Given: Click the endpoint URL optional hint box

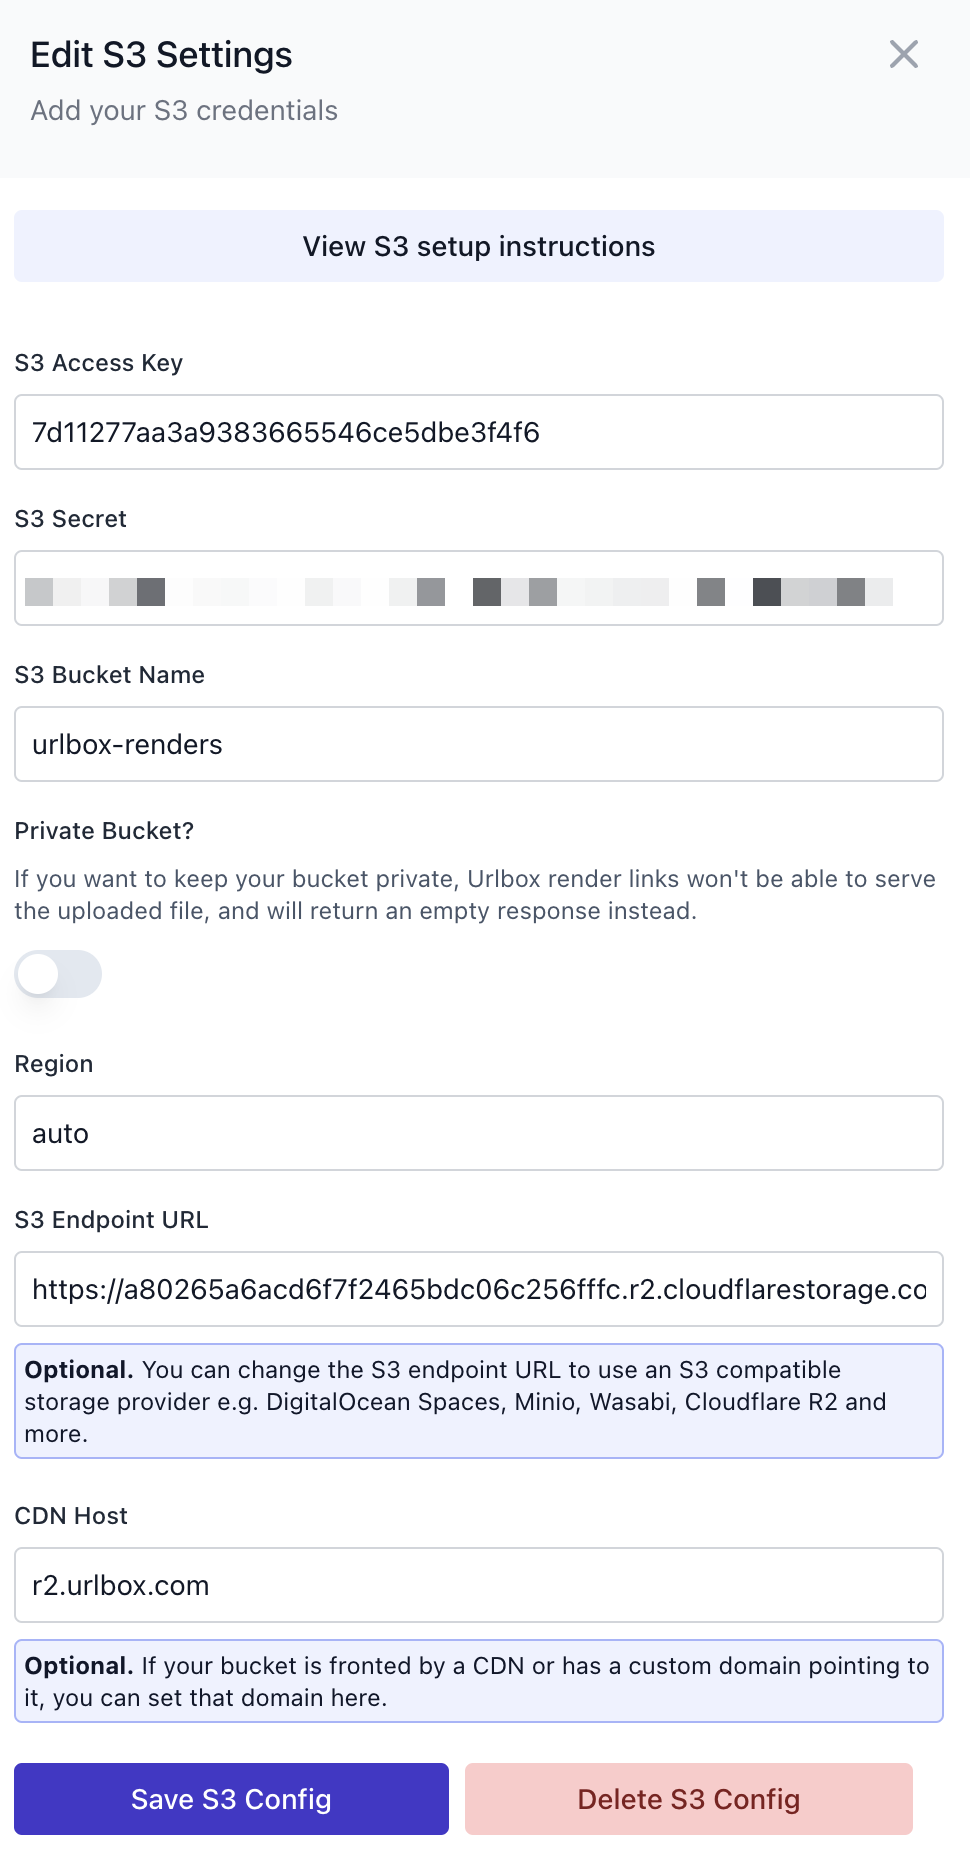Looking at the screenshot, I should pyautogui.click(x=479, y=1401).
